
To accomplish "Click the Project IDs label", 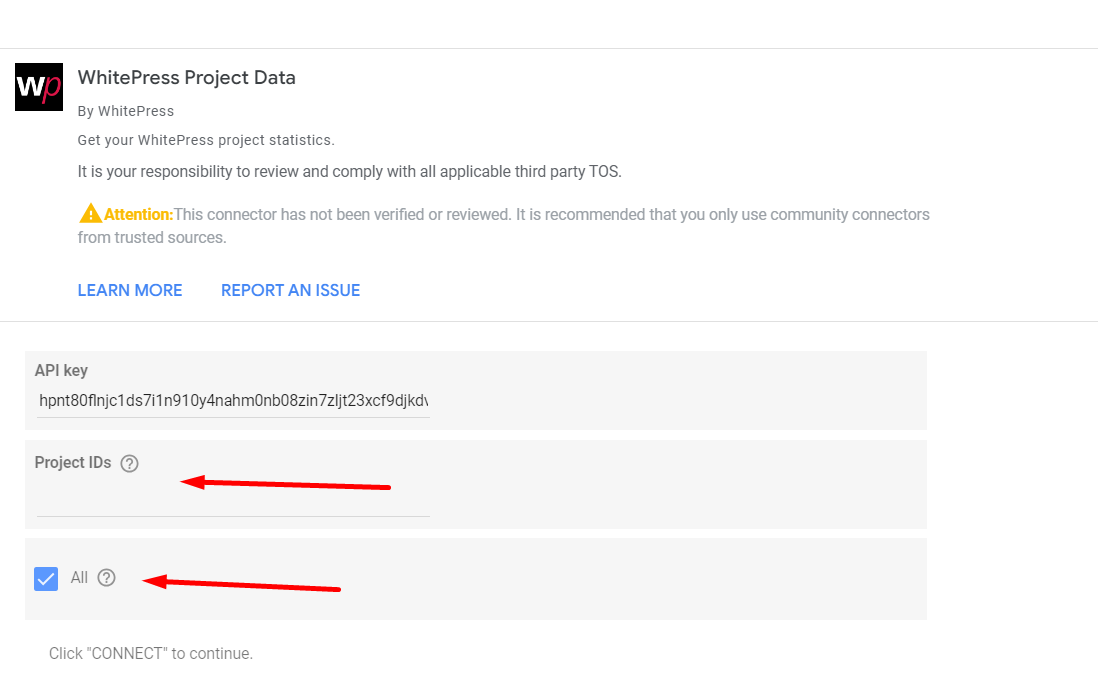I will coord(73,463).
